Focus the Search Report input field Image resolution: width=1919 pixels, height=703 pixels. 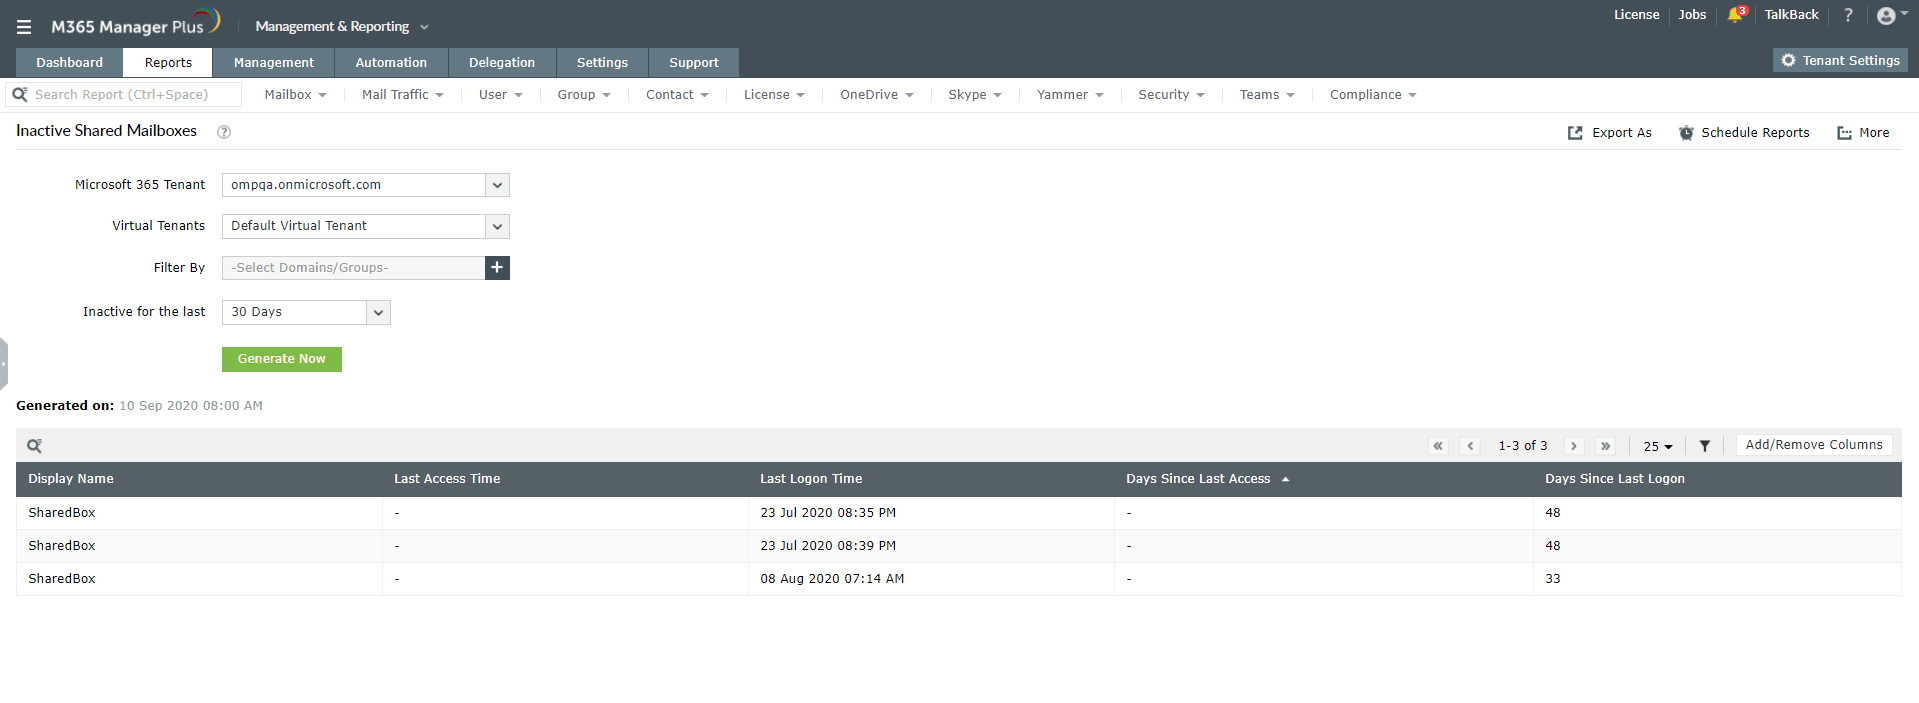[124, 95]
